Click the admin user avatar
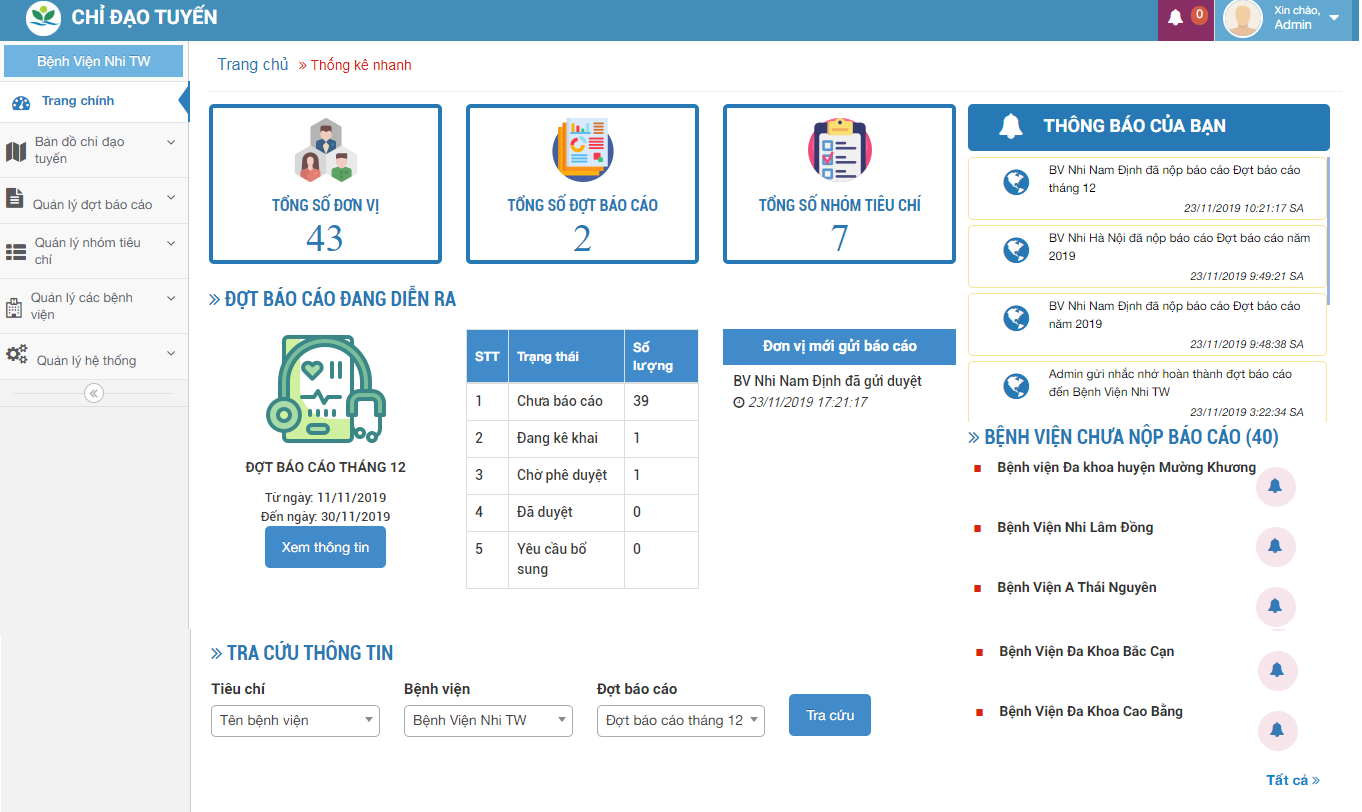Screen dimensions: 1362x812 coord(1242,19)
